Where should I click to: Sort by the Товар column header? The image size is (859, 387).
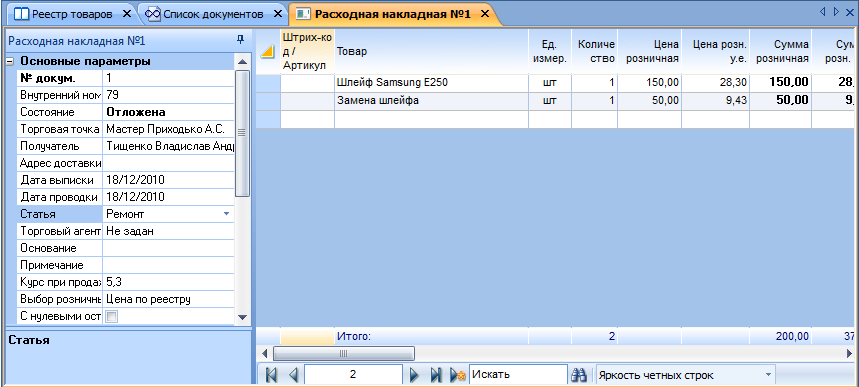coord(431,51)
